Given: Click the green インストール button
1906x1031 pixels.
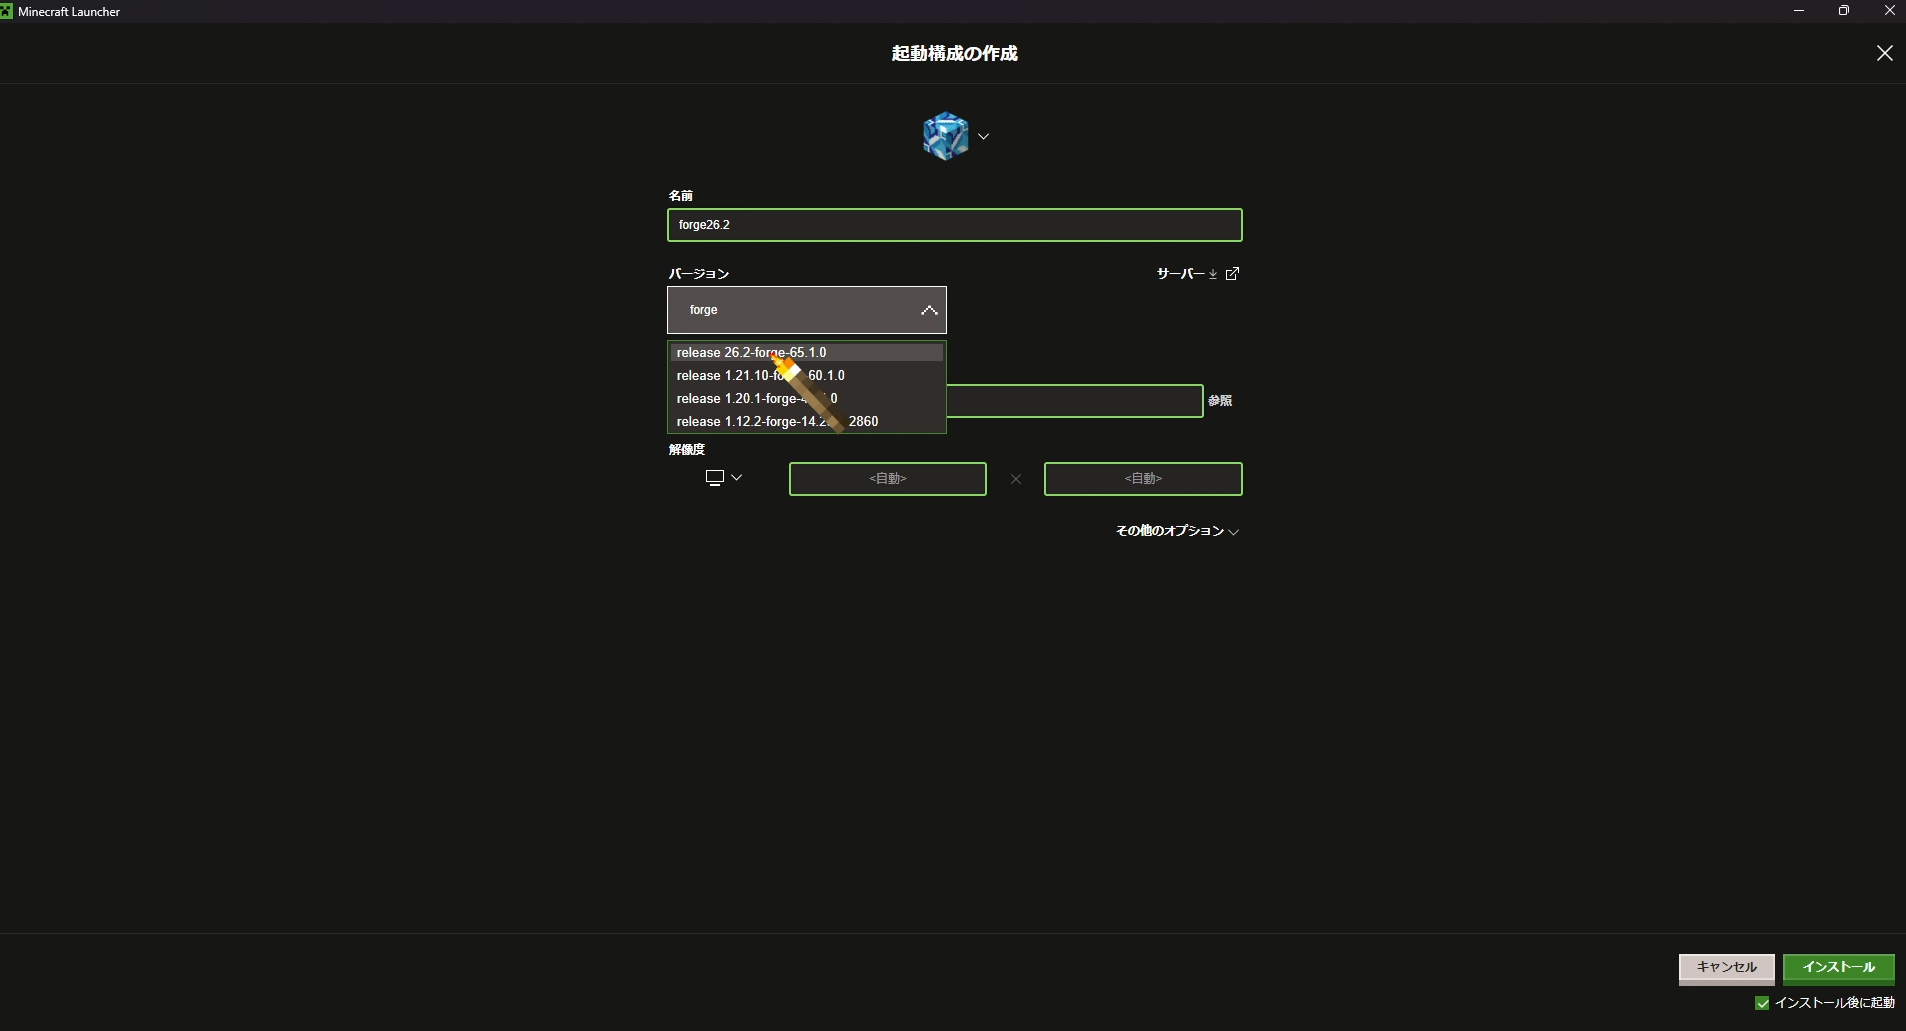Looking at the screenshot, I should pyautogui.click(x=1838, y=968).
